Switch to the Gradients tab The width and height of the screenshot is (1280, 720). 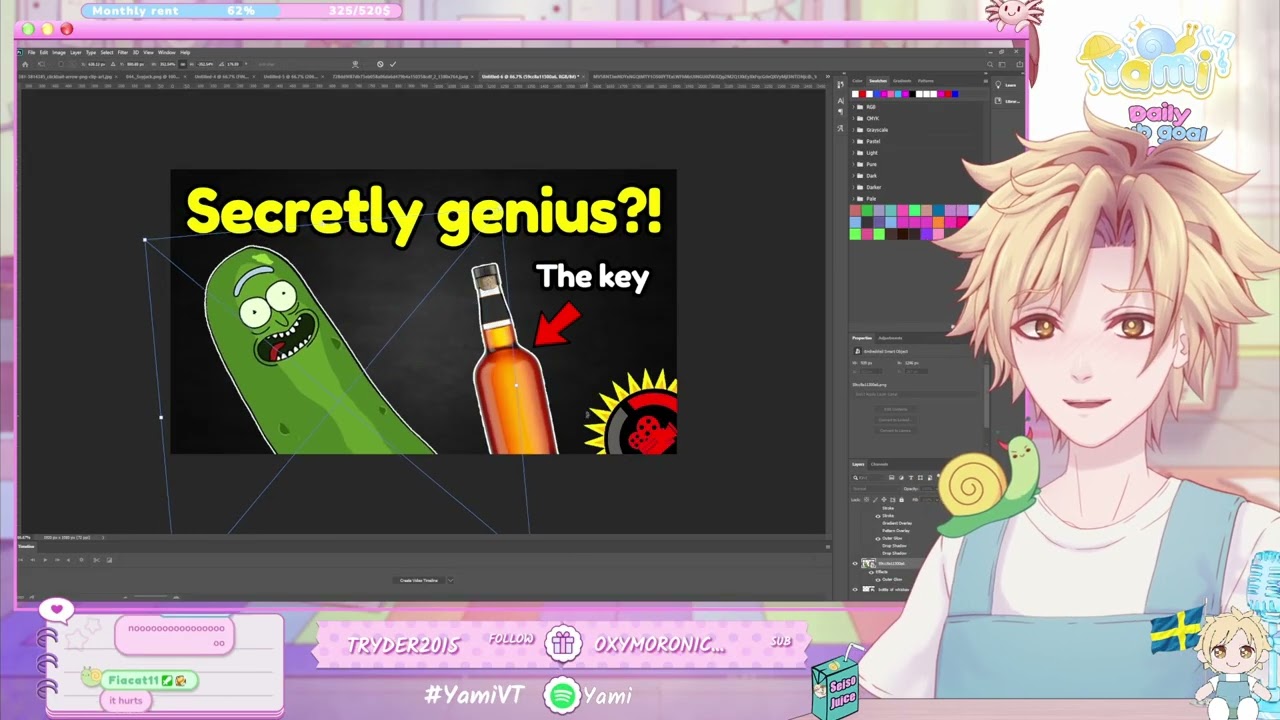[x=902, y=81]
